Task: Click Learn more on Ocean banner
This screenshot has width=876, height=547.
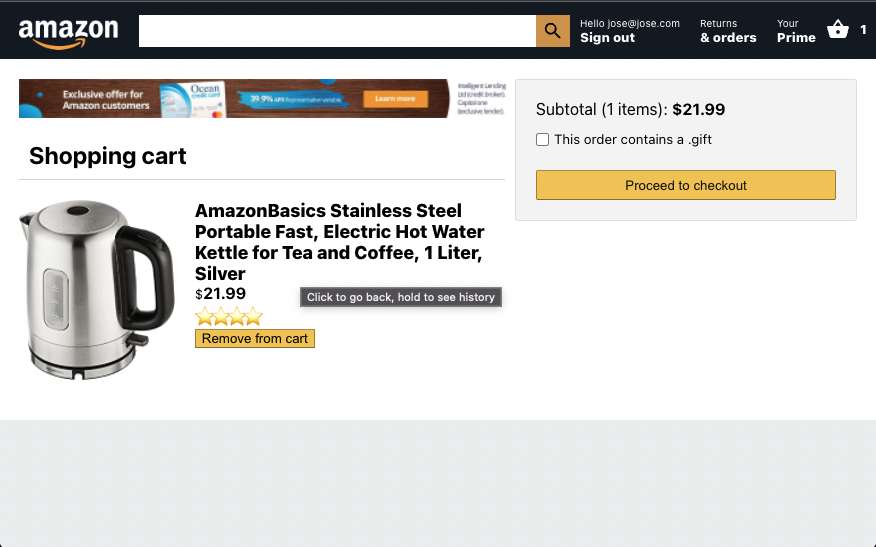Action: tap(396, 99)
